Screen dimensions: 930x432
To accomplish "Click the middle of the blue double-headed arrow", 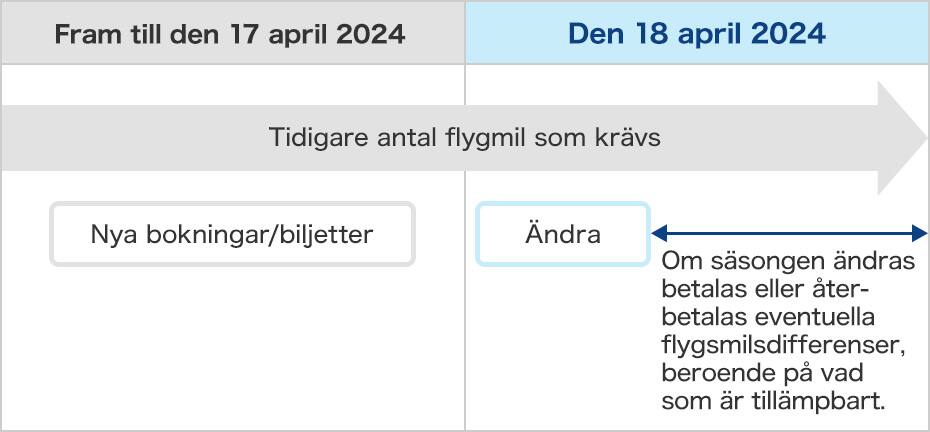I will 789,234.
